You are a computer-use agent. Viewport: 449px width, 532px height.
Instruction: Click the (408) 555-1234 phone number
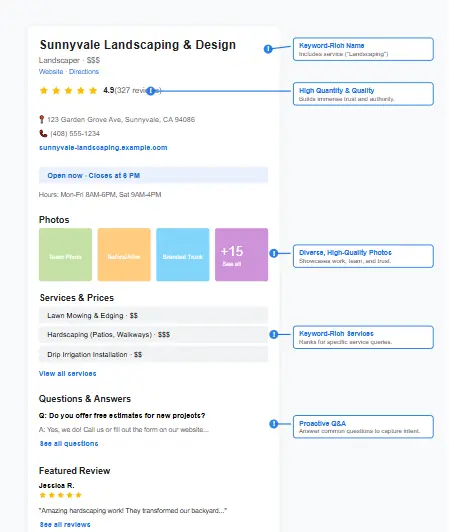(x=75, y=134)
